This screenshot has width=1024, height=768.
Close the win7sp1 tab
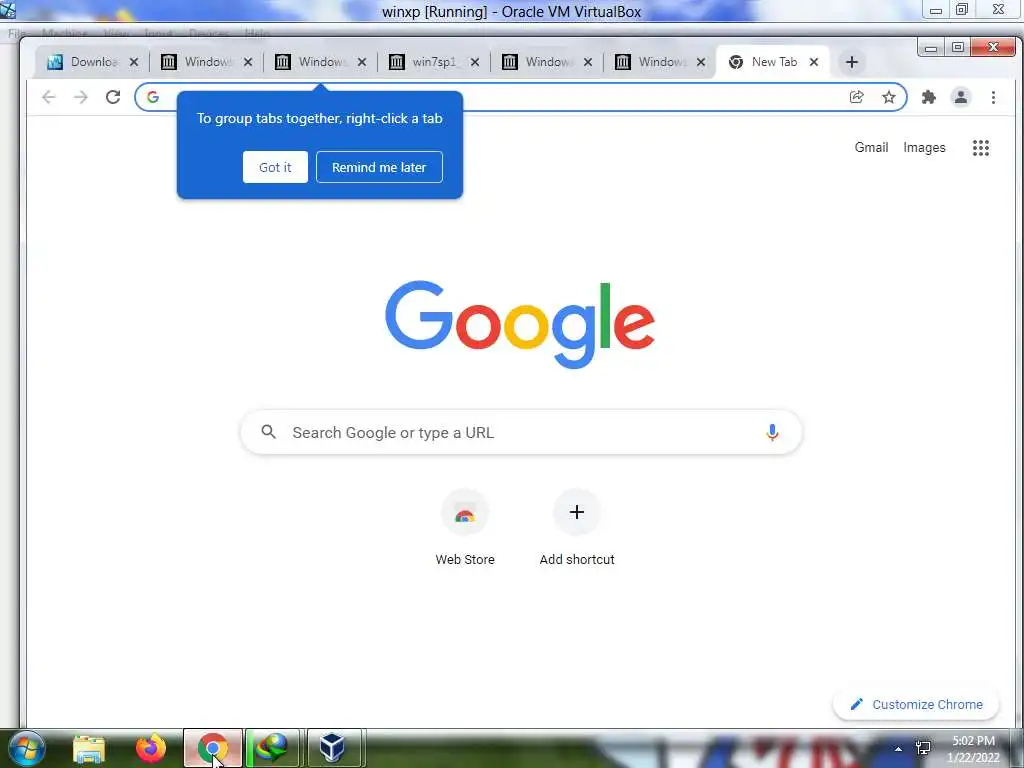[475, 62]
